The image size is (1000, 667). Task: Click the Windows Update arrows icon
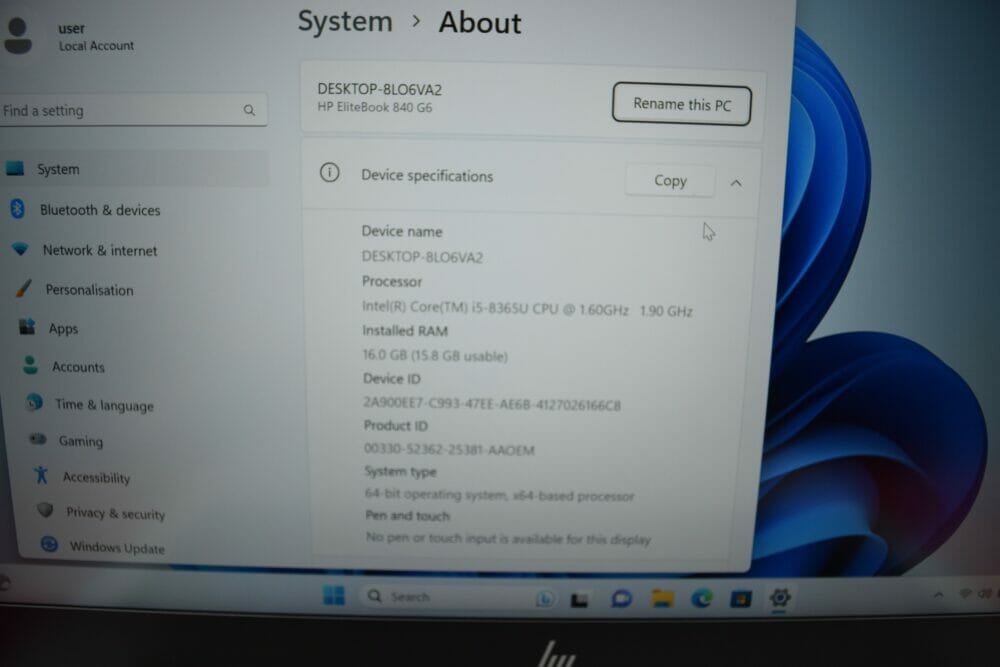49,545
